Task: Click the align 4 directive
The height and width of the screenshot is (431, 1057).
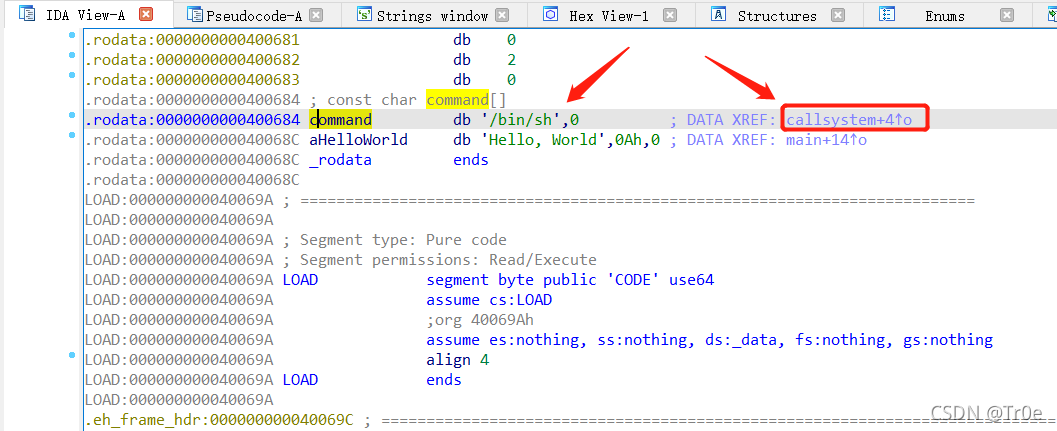Action: 458,360
